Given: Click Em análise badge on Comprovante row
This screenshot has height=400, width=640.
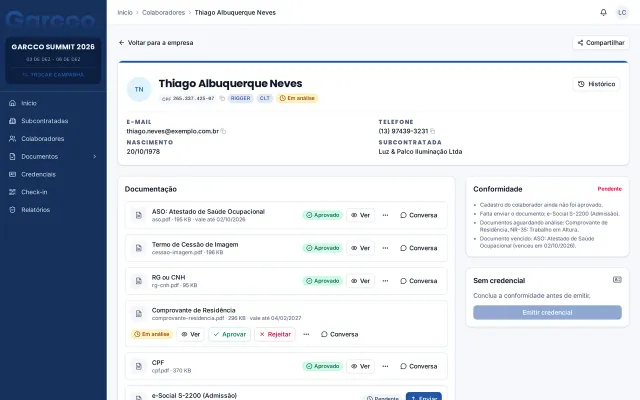Looking at the screenshot, I should [x=151, y=334].
